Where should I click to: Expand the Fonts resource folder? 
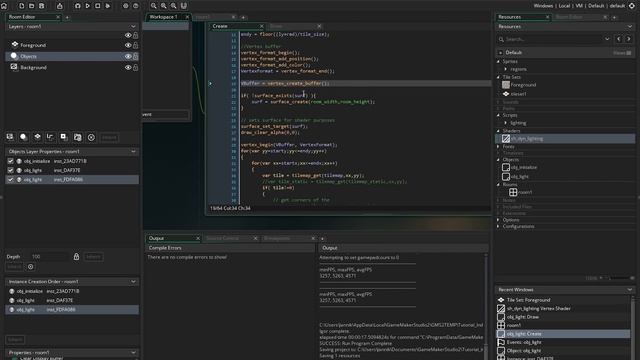coord(498,146)
